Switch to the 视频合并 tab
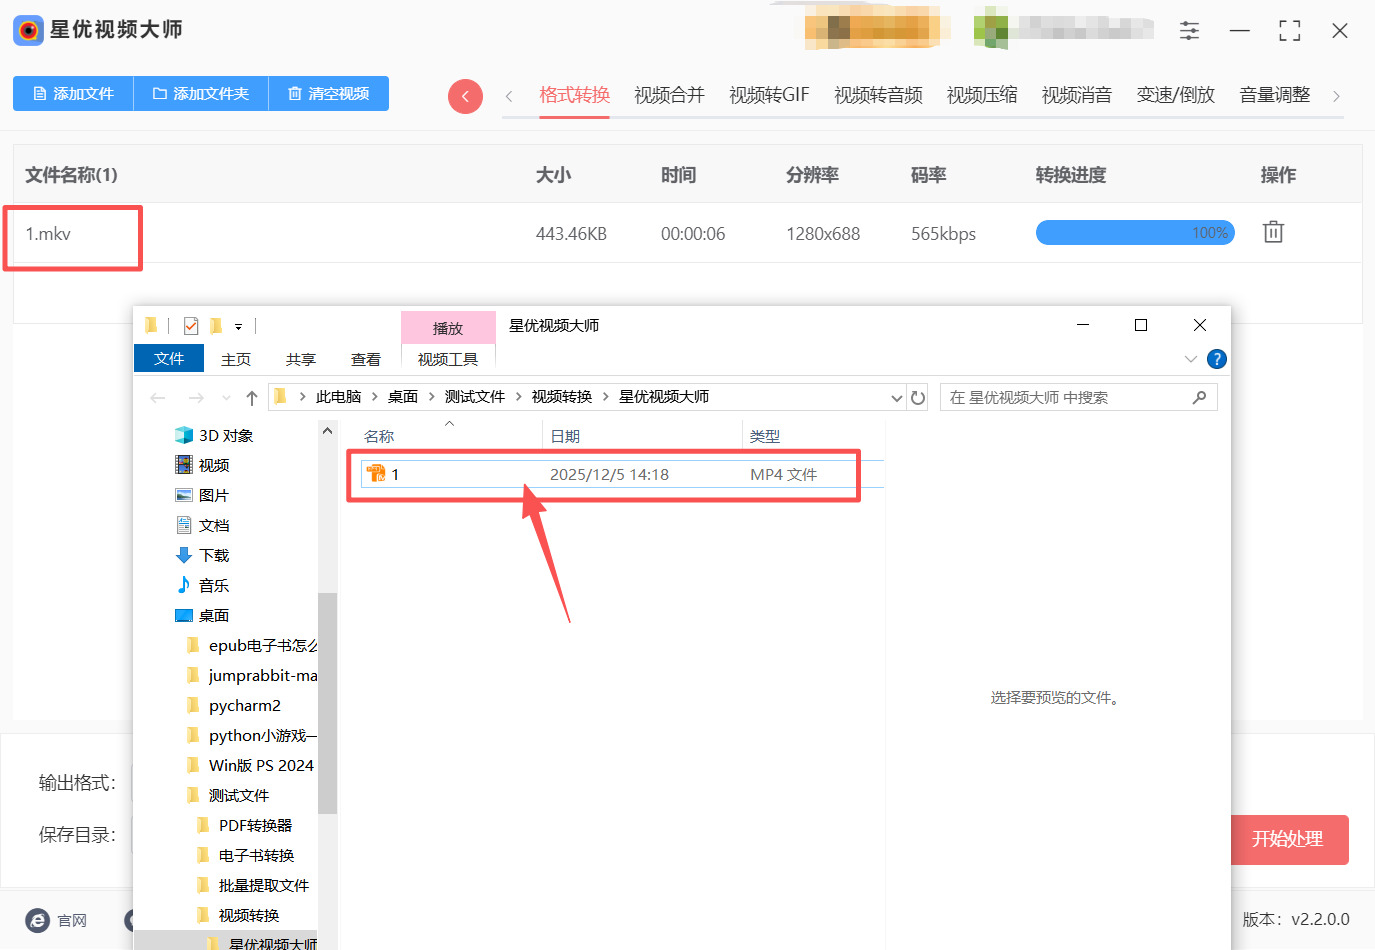Viewport: 1375px width, 950px height. point(668,95)
